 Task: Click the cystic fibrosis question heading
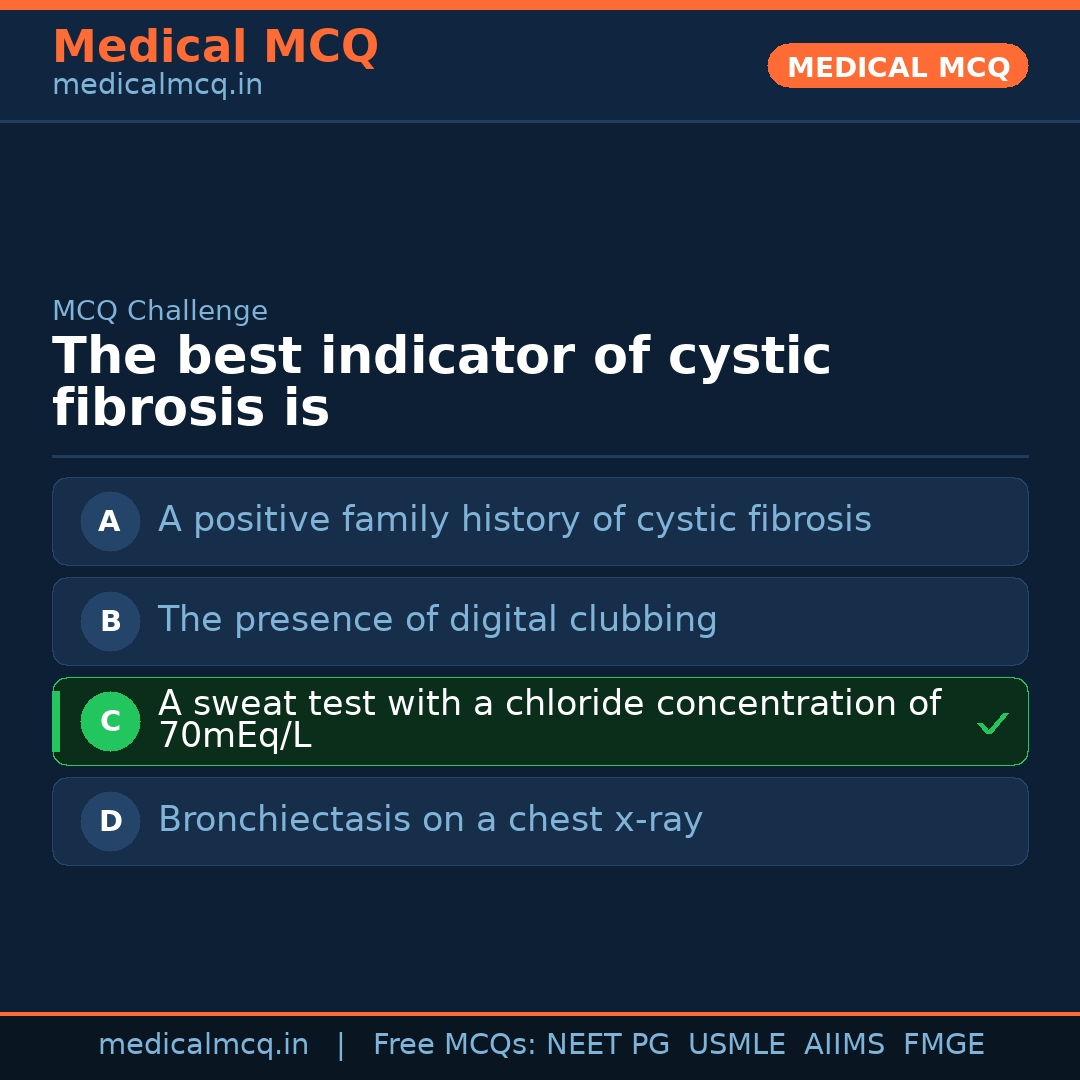click(441, 382)
